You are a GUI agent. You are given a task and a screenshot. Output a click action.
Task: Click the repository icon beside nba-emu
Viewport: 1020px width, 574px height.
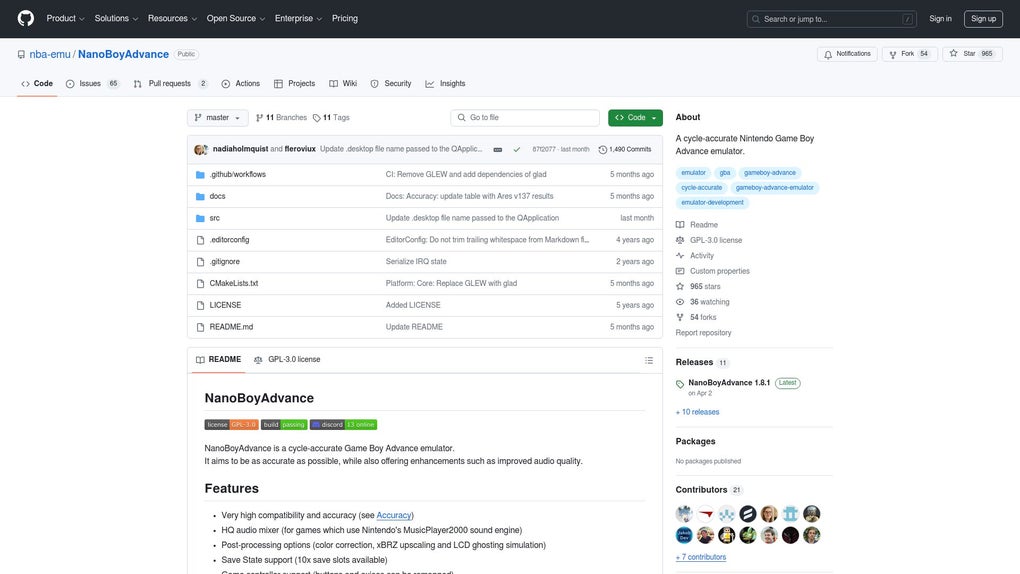click(x=21, y=55)
